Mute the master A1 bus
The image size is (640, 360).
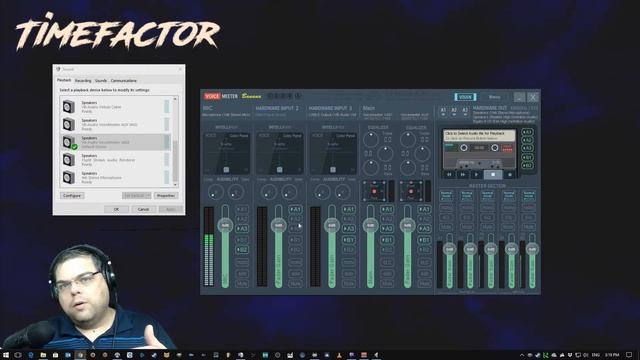coord(446,227)
